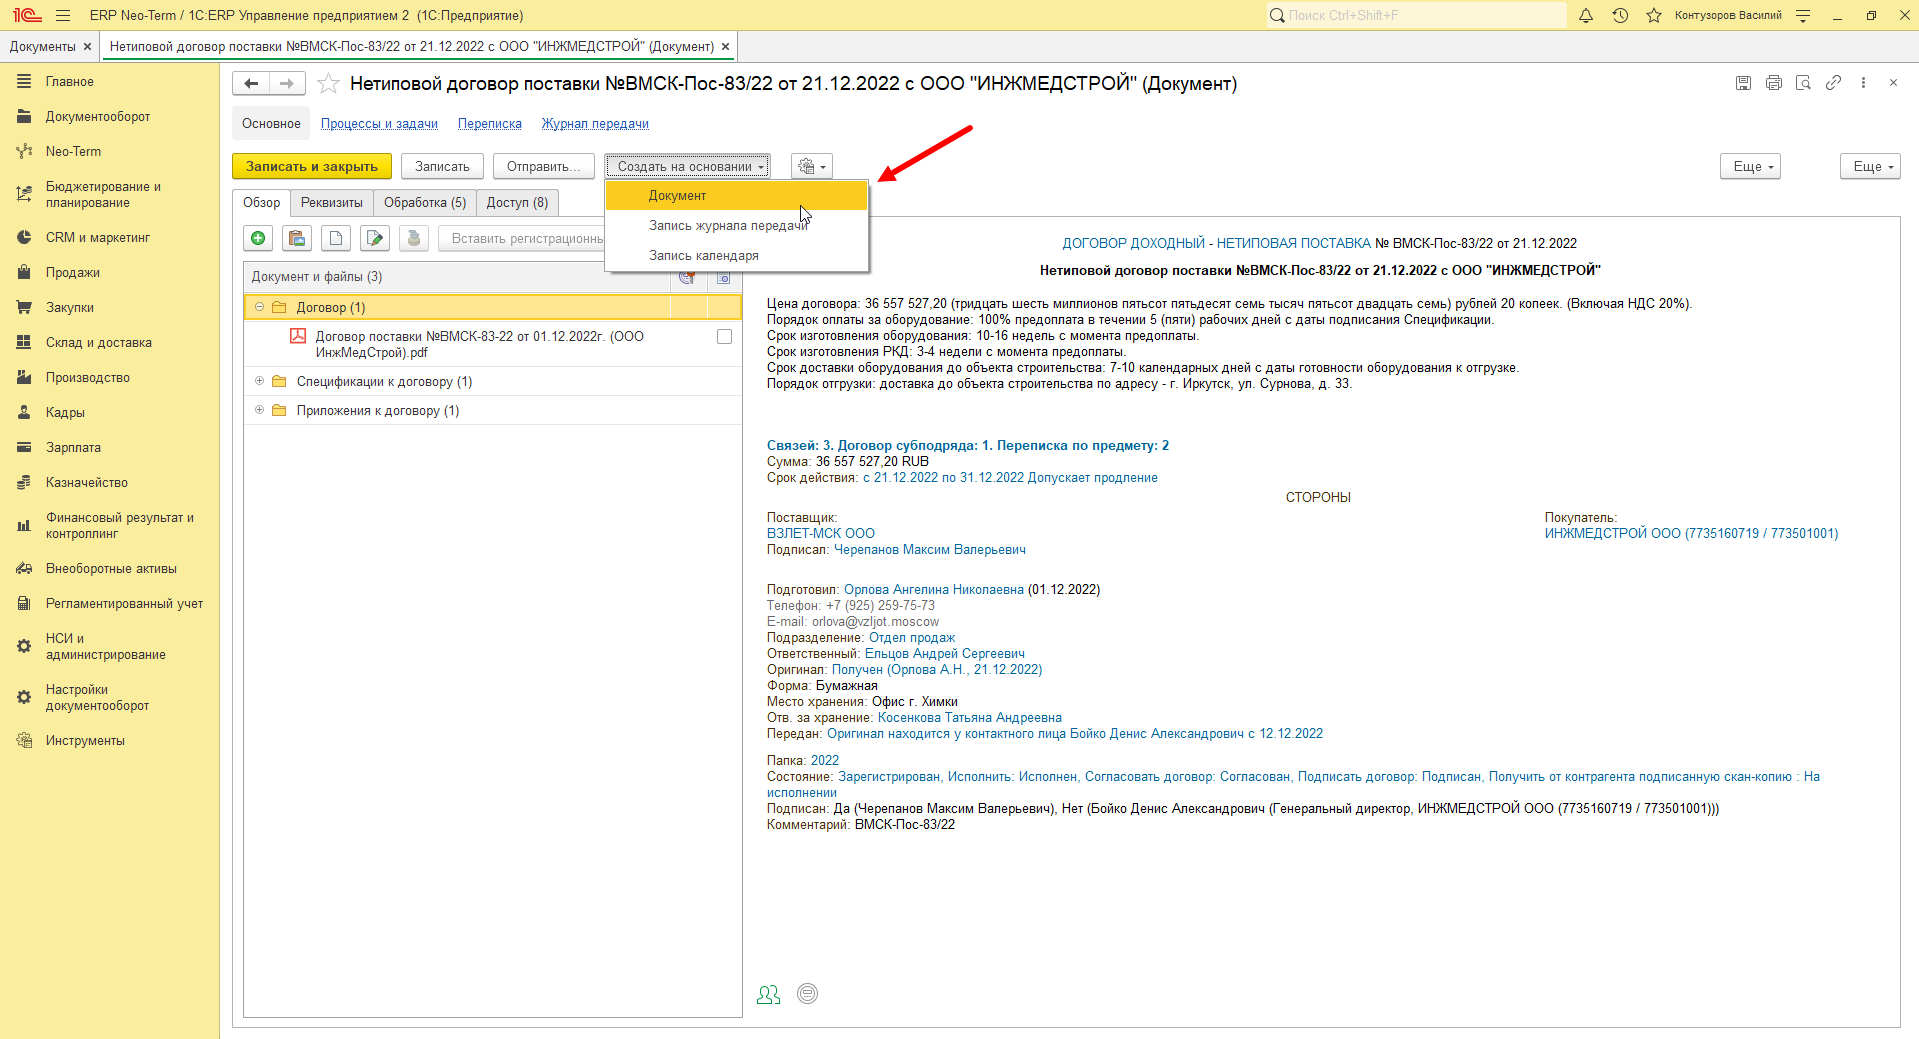Click the Отправить... button
Viewport: 1919px width, 1039px height.
(x=543, y=166)
